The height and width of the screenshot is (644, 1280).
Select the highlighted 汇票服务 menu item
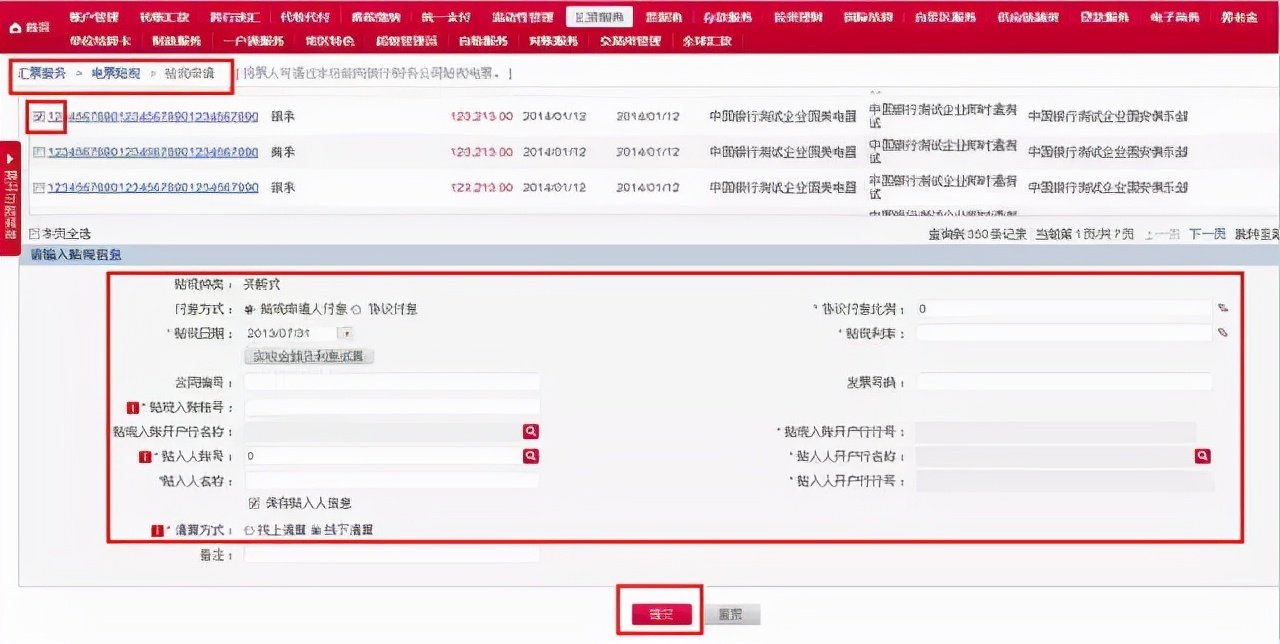pos(601,16)
